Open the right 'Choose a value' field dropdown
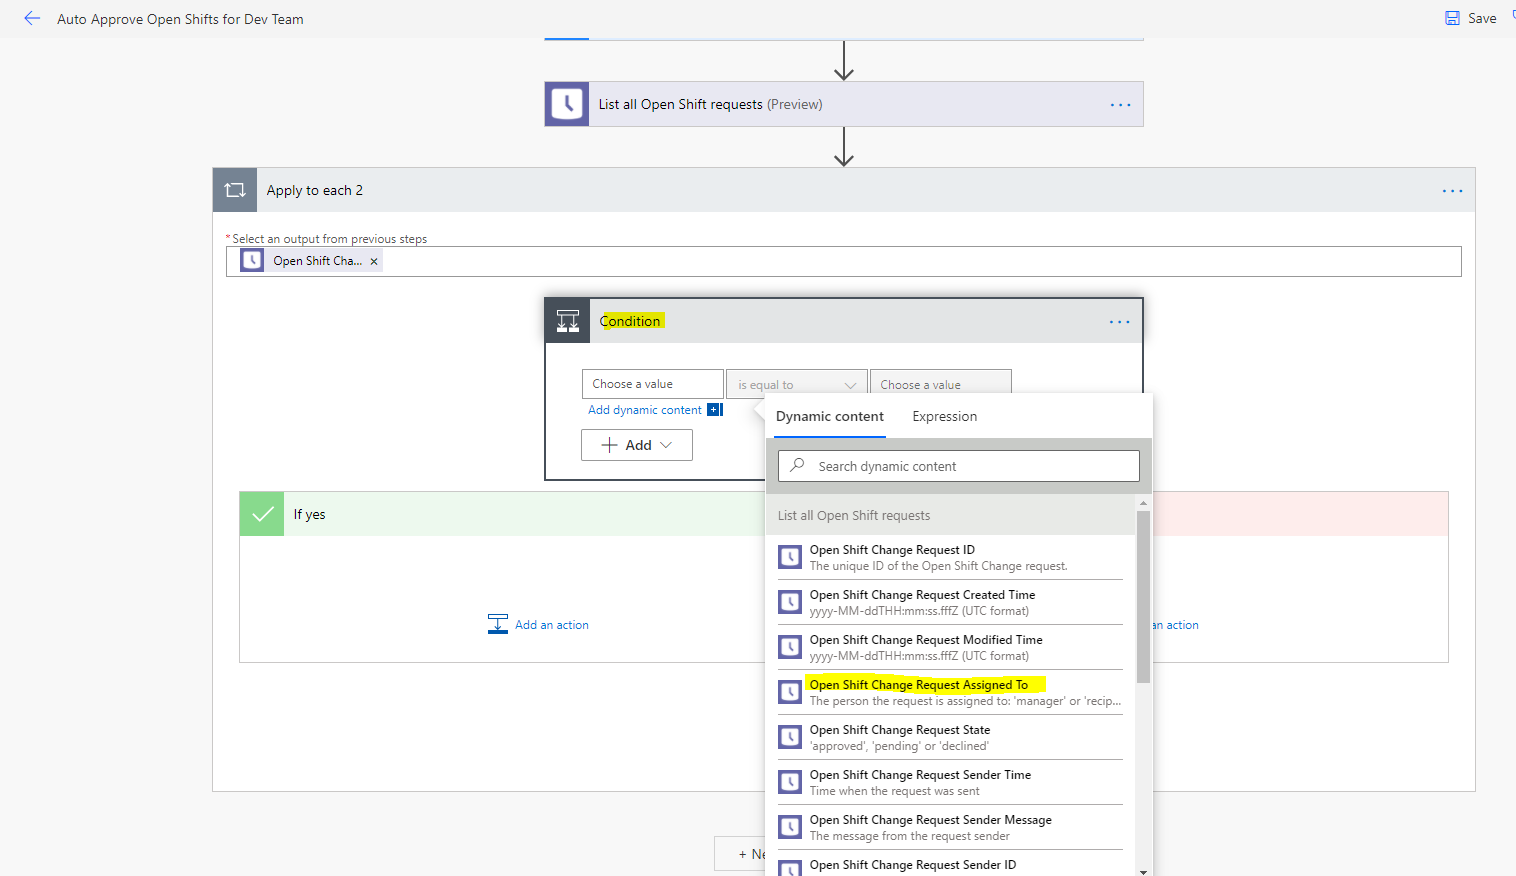1516x876 pixels. click(x=940, y=383)
